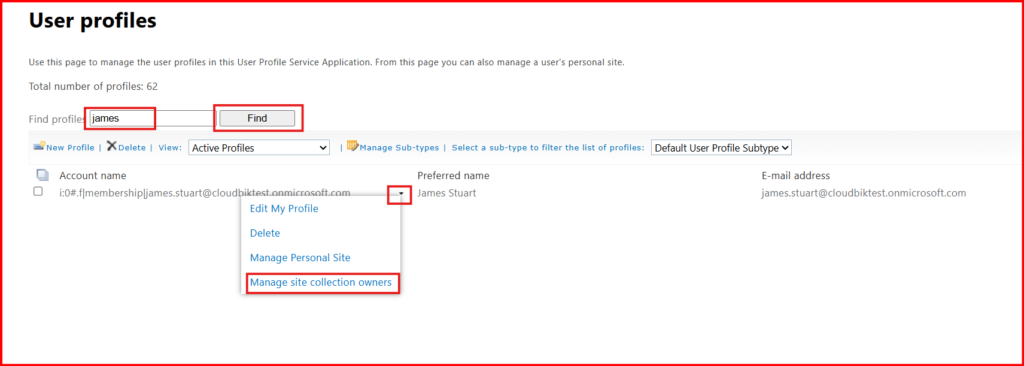Click the Total number of profiles text
1024x366 pixels.
(93, 86)
